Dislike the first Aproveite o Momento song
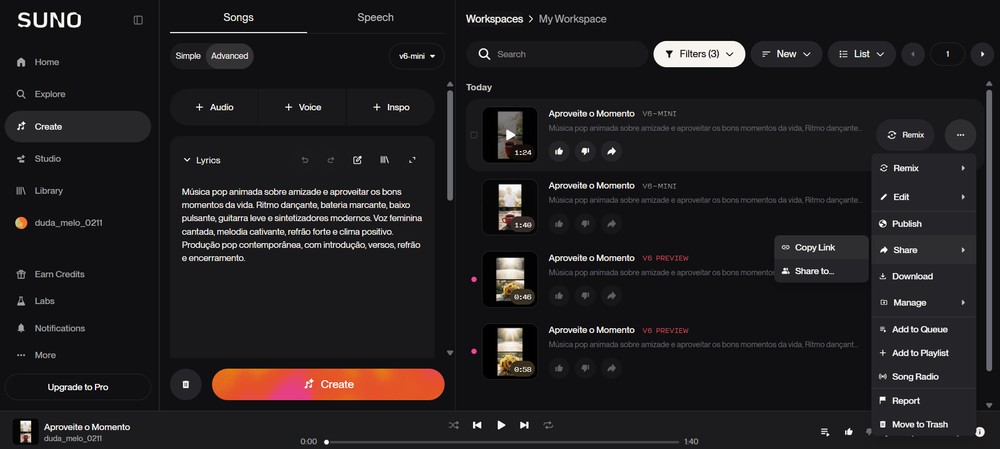 (585, 151)
